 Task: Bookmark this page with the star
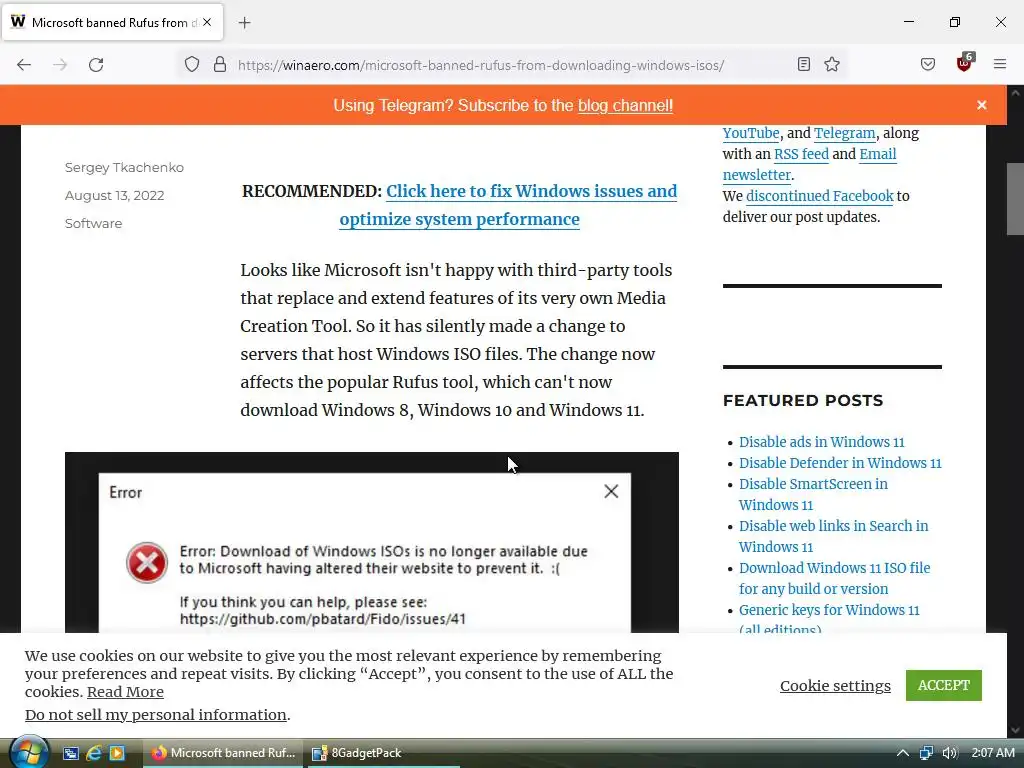coord(831,64)
